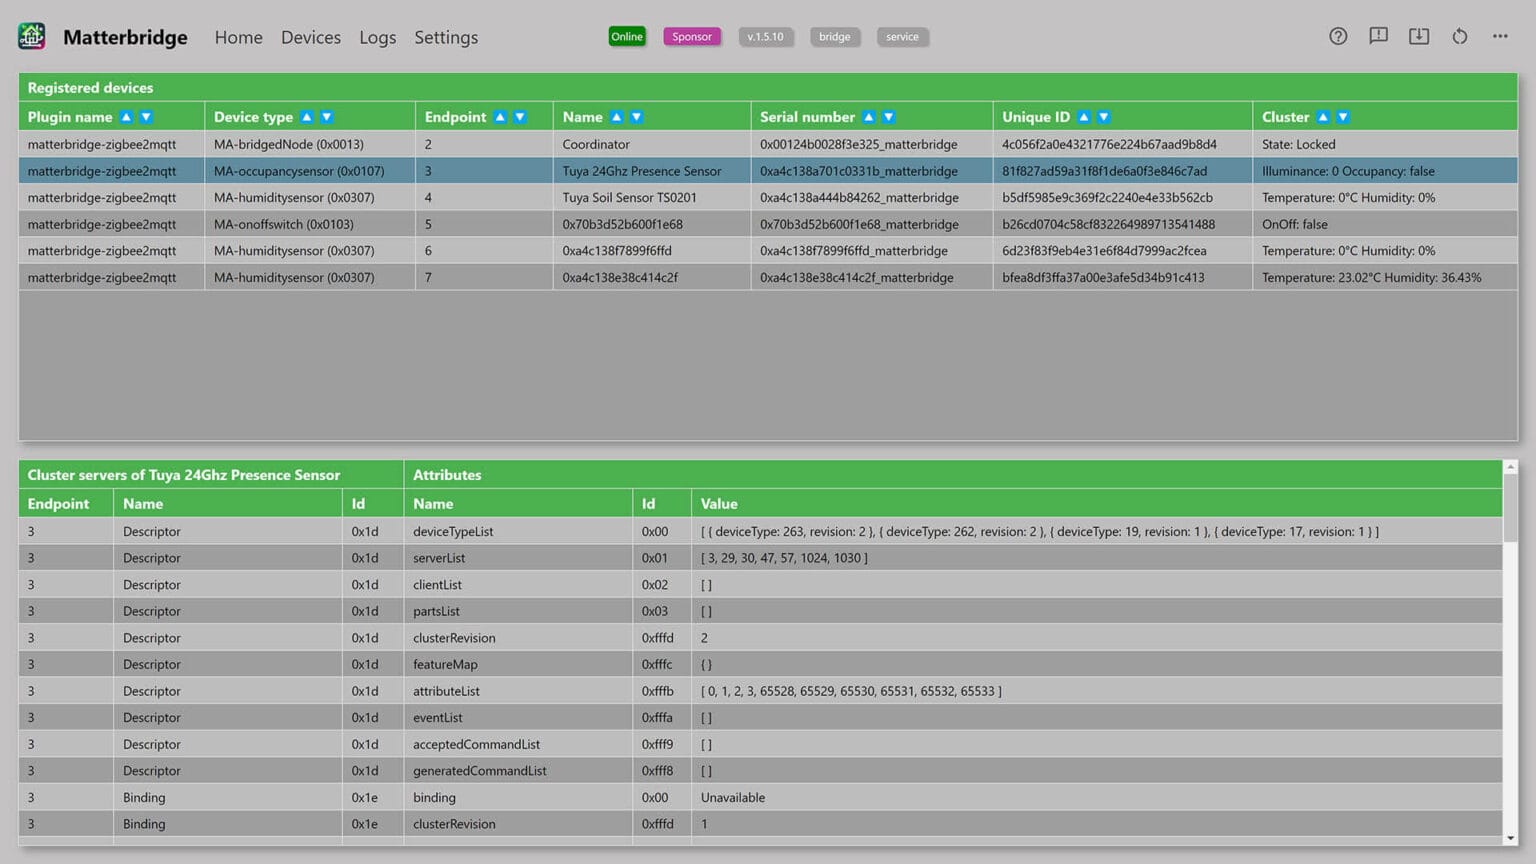Viewport: 1536px width, 864px height.
Task: Sort Serial number column descending
Action: point(889,117)
